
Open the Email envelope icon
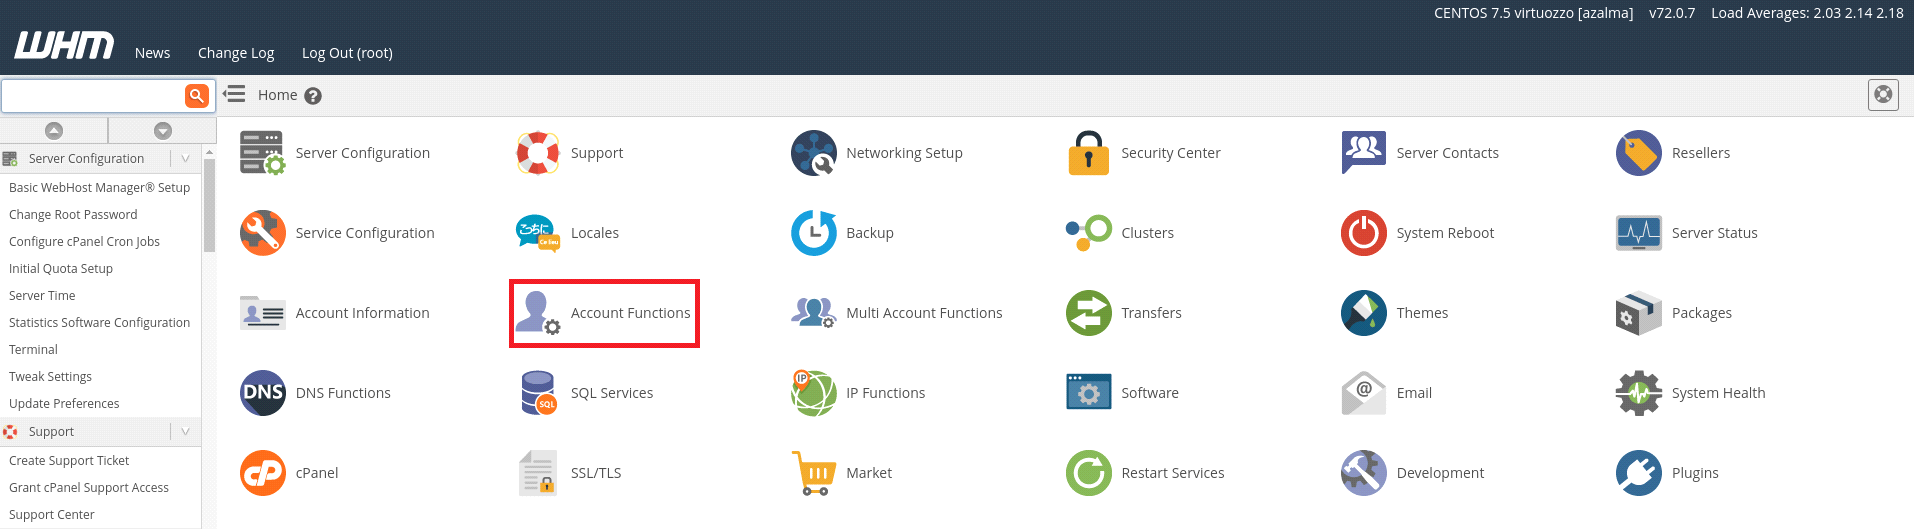1364,393
